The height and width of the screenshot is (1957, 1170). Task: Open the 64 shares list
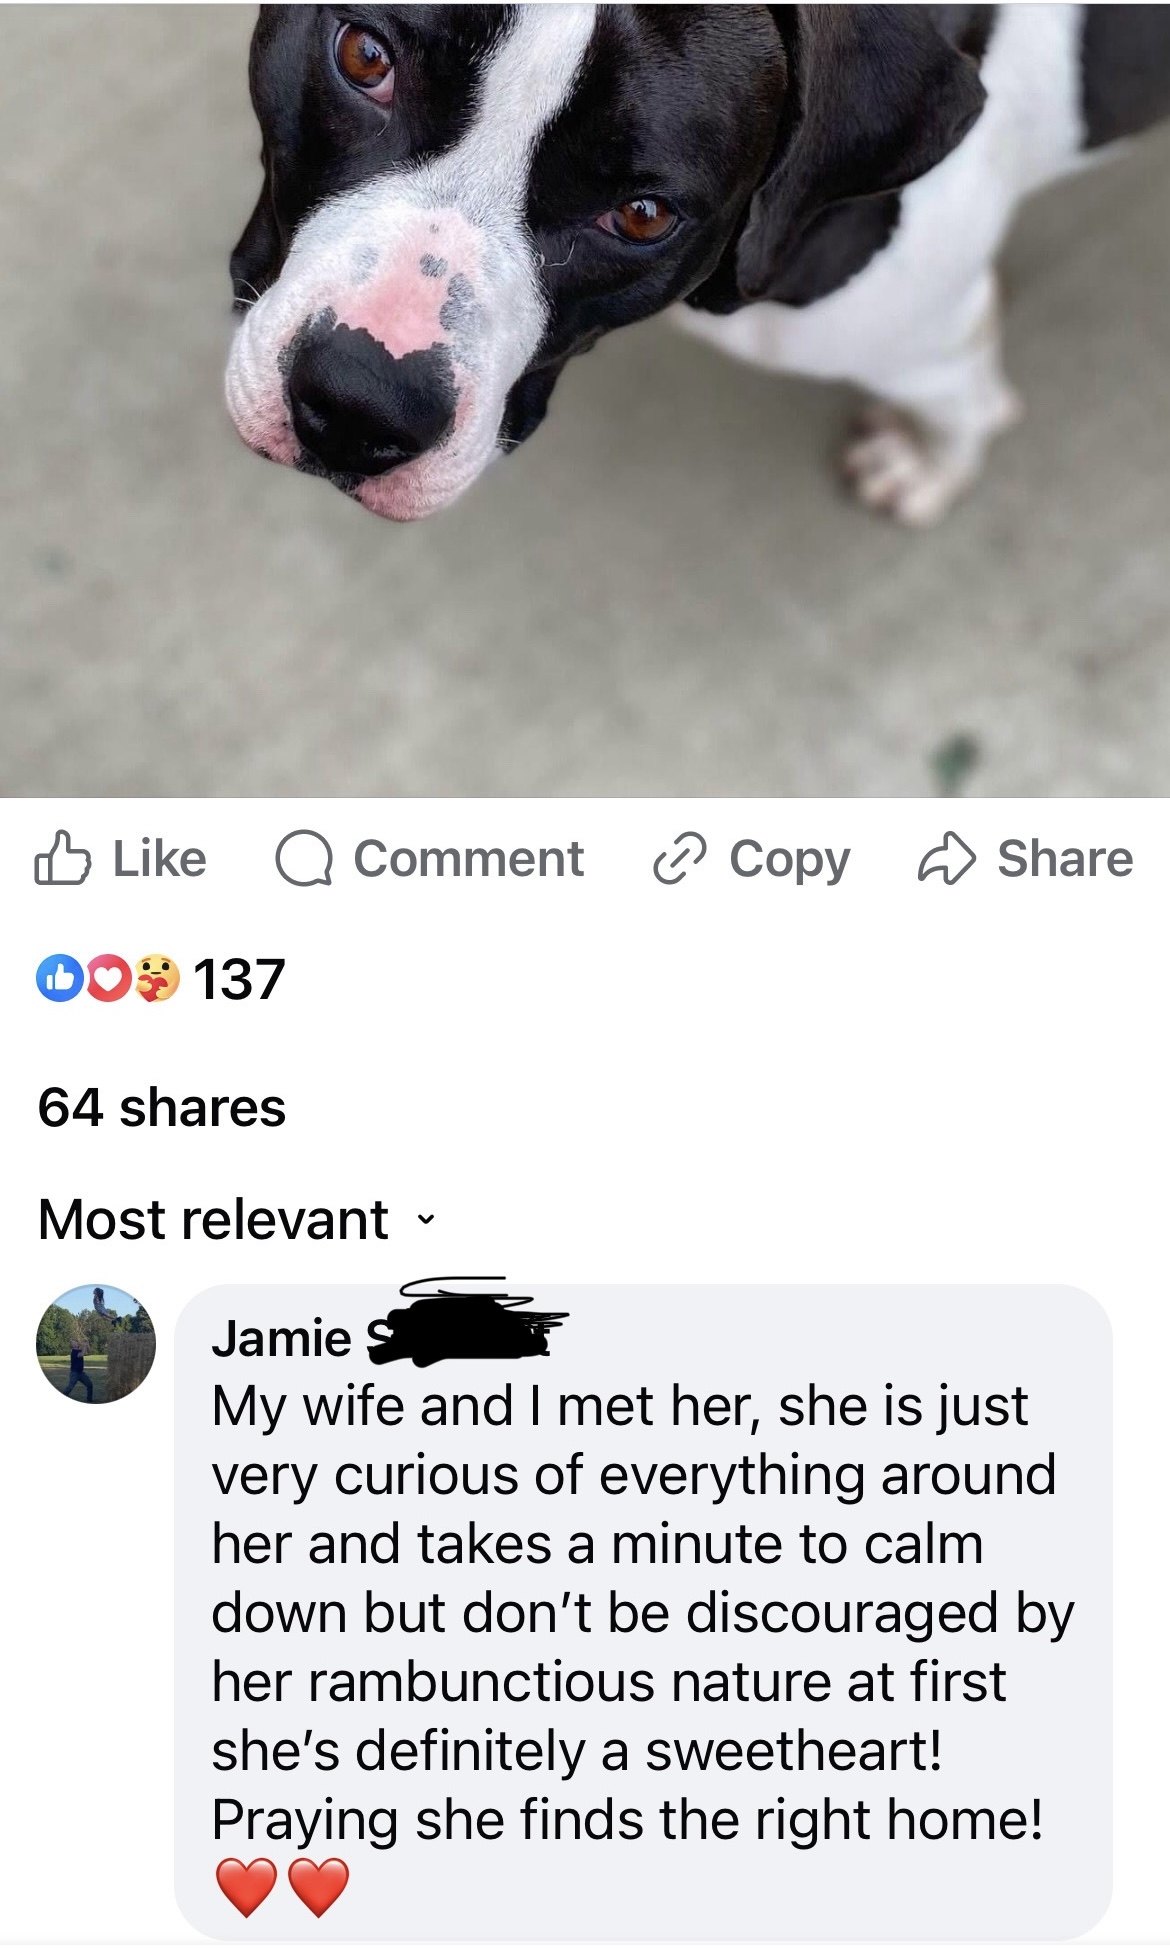162,1107
